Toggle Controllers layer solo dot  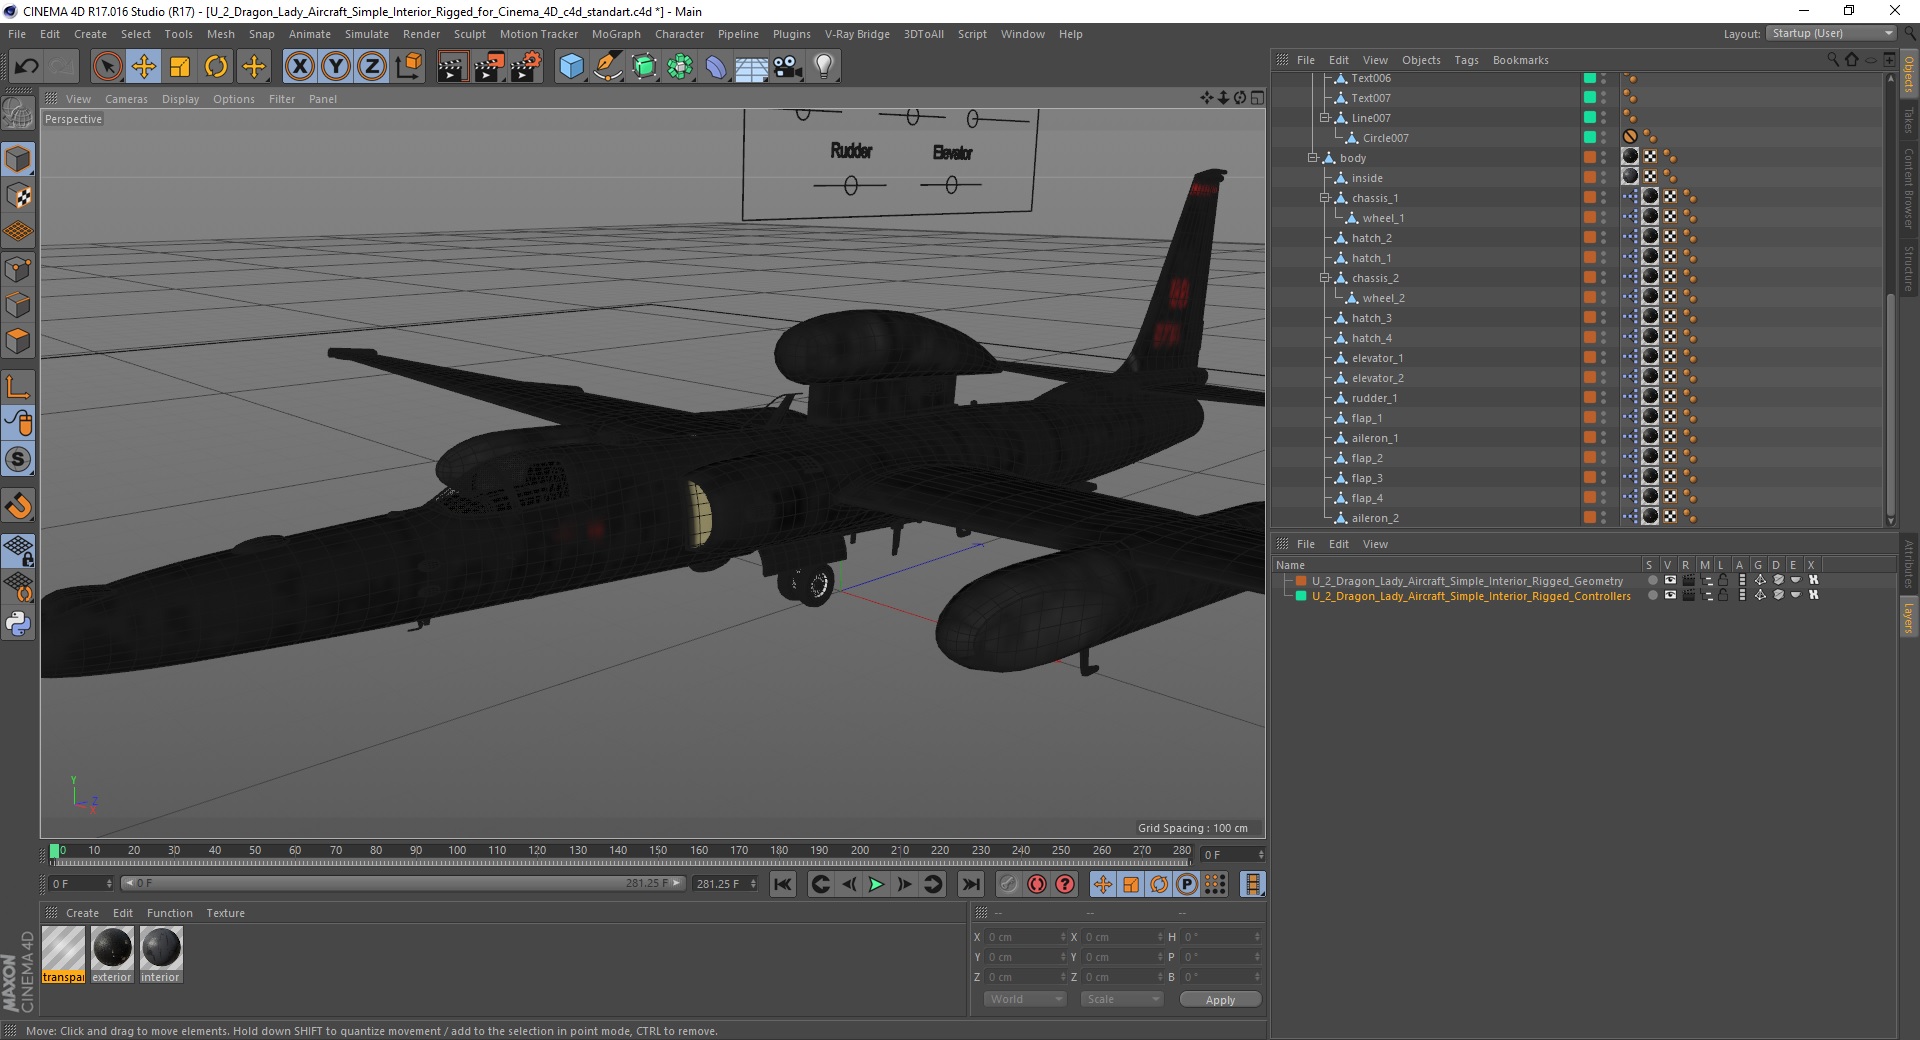[1652, 596]
